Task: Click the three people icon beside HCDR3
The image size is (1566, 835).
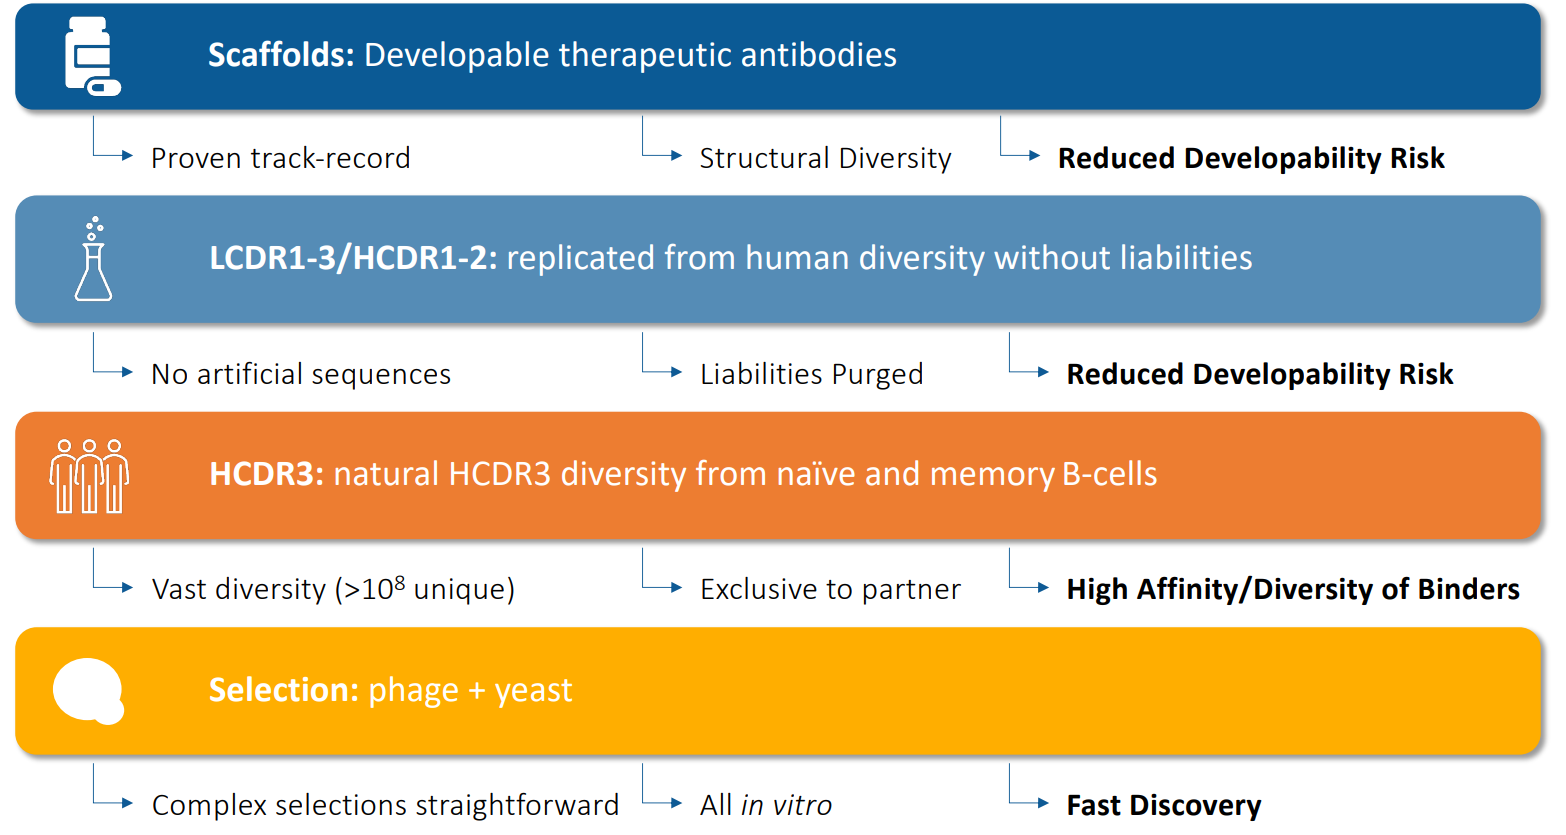Action: 89,476
